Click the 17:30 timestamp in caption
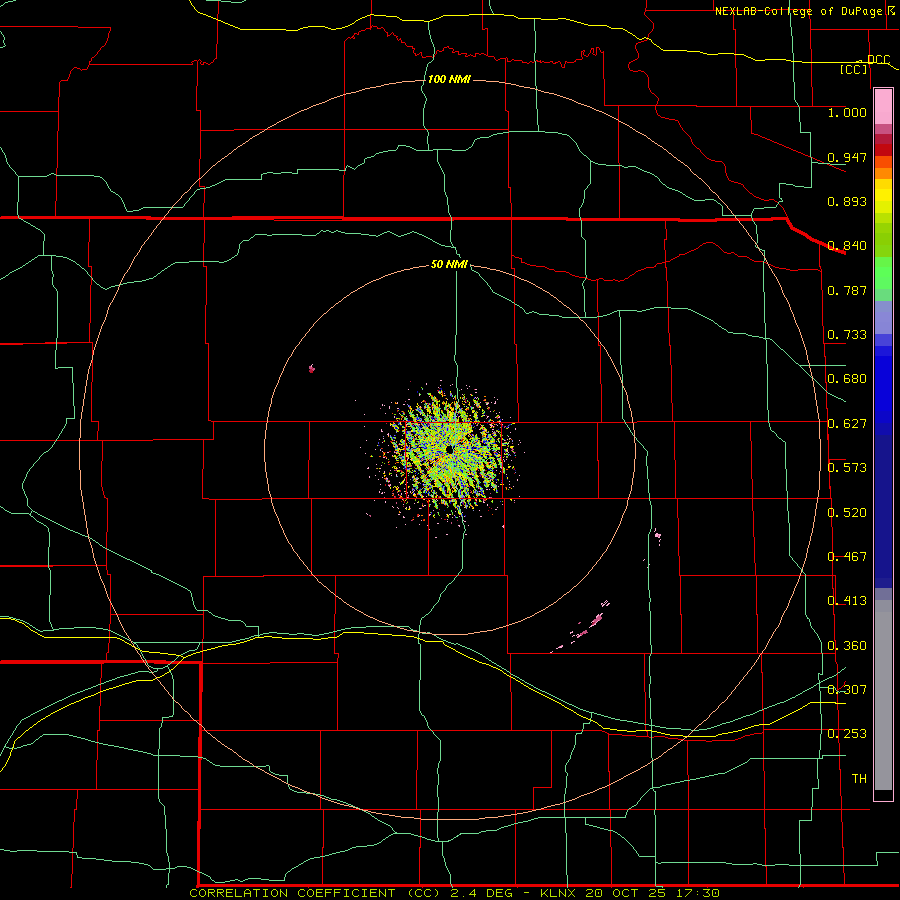This screenshot has height=900, width=900. (697, 893)
